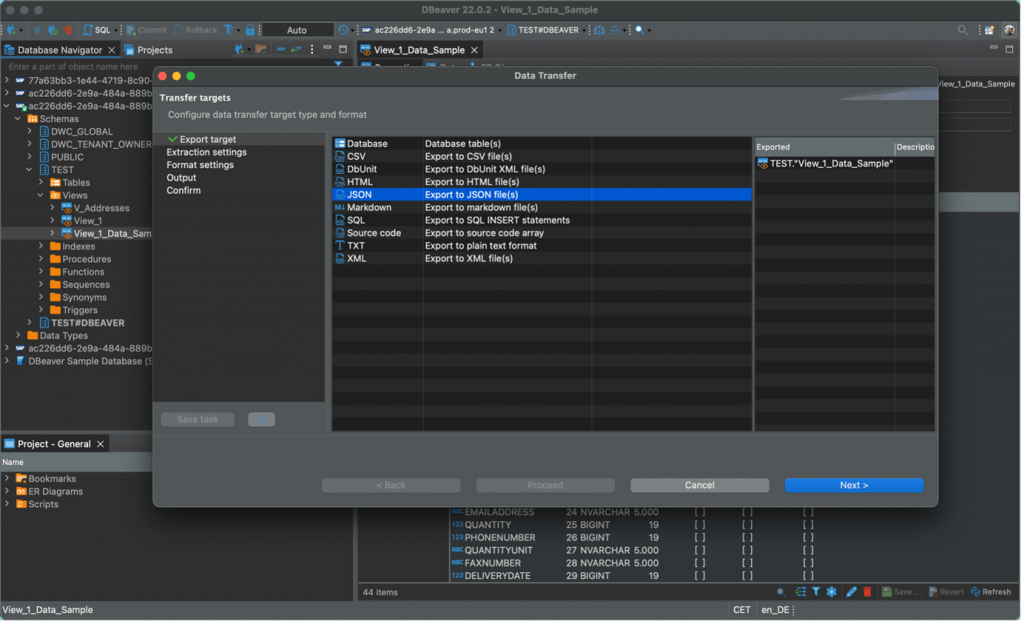
Task: Choose TXT plain text export
Action: pos(541,246)
